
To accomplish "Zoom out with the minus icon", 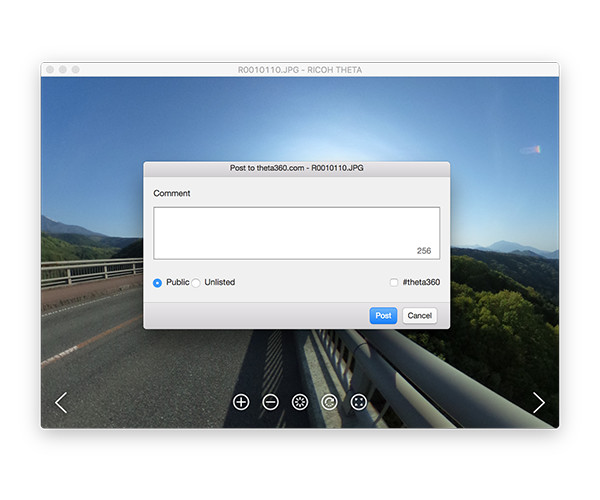I will pos(270,402).
